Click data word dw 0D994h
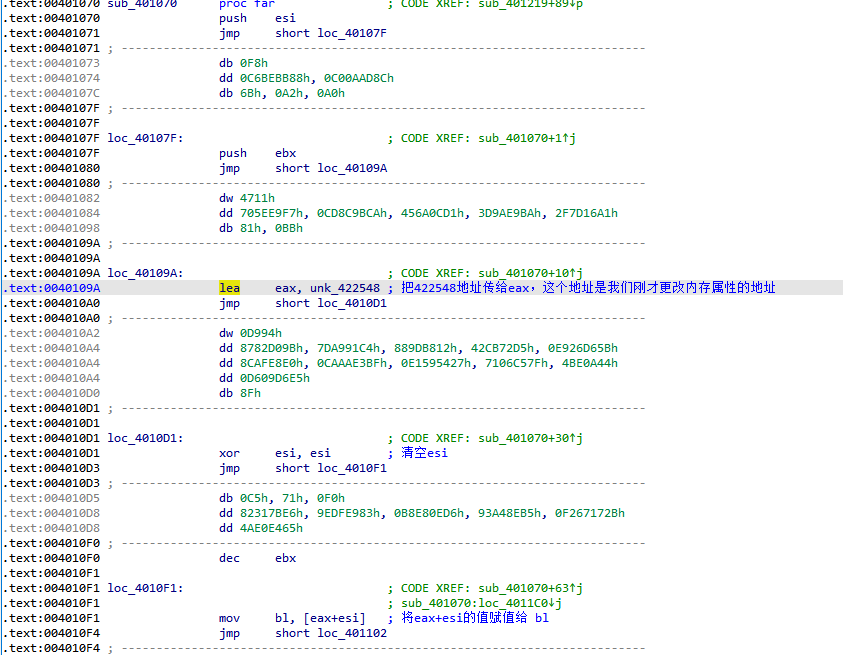The height and width of the screenshot is (655, 843). tap(250, 333)
